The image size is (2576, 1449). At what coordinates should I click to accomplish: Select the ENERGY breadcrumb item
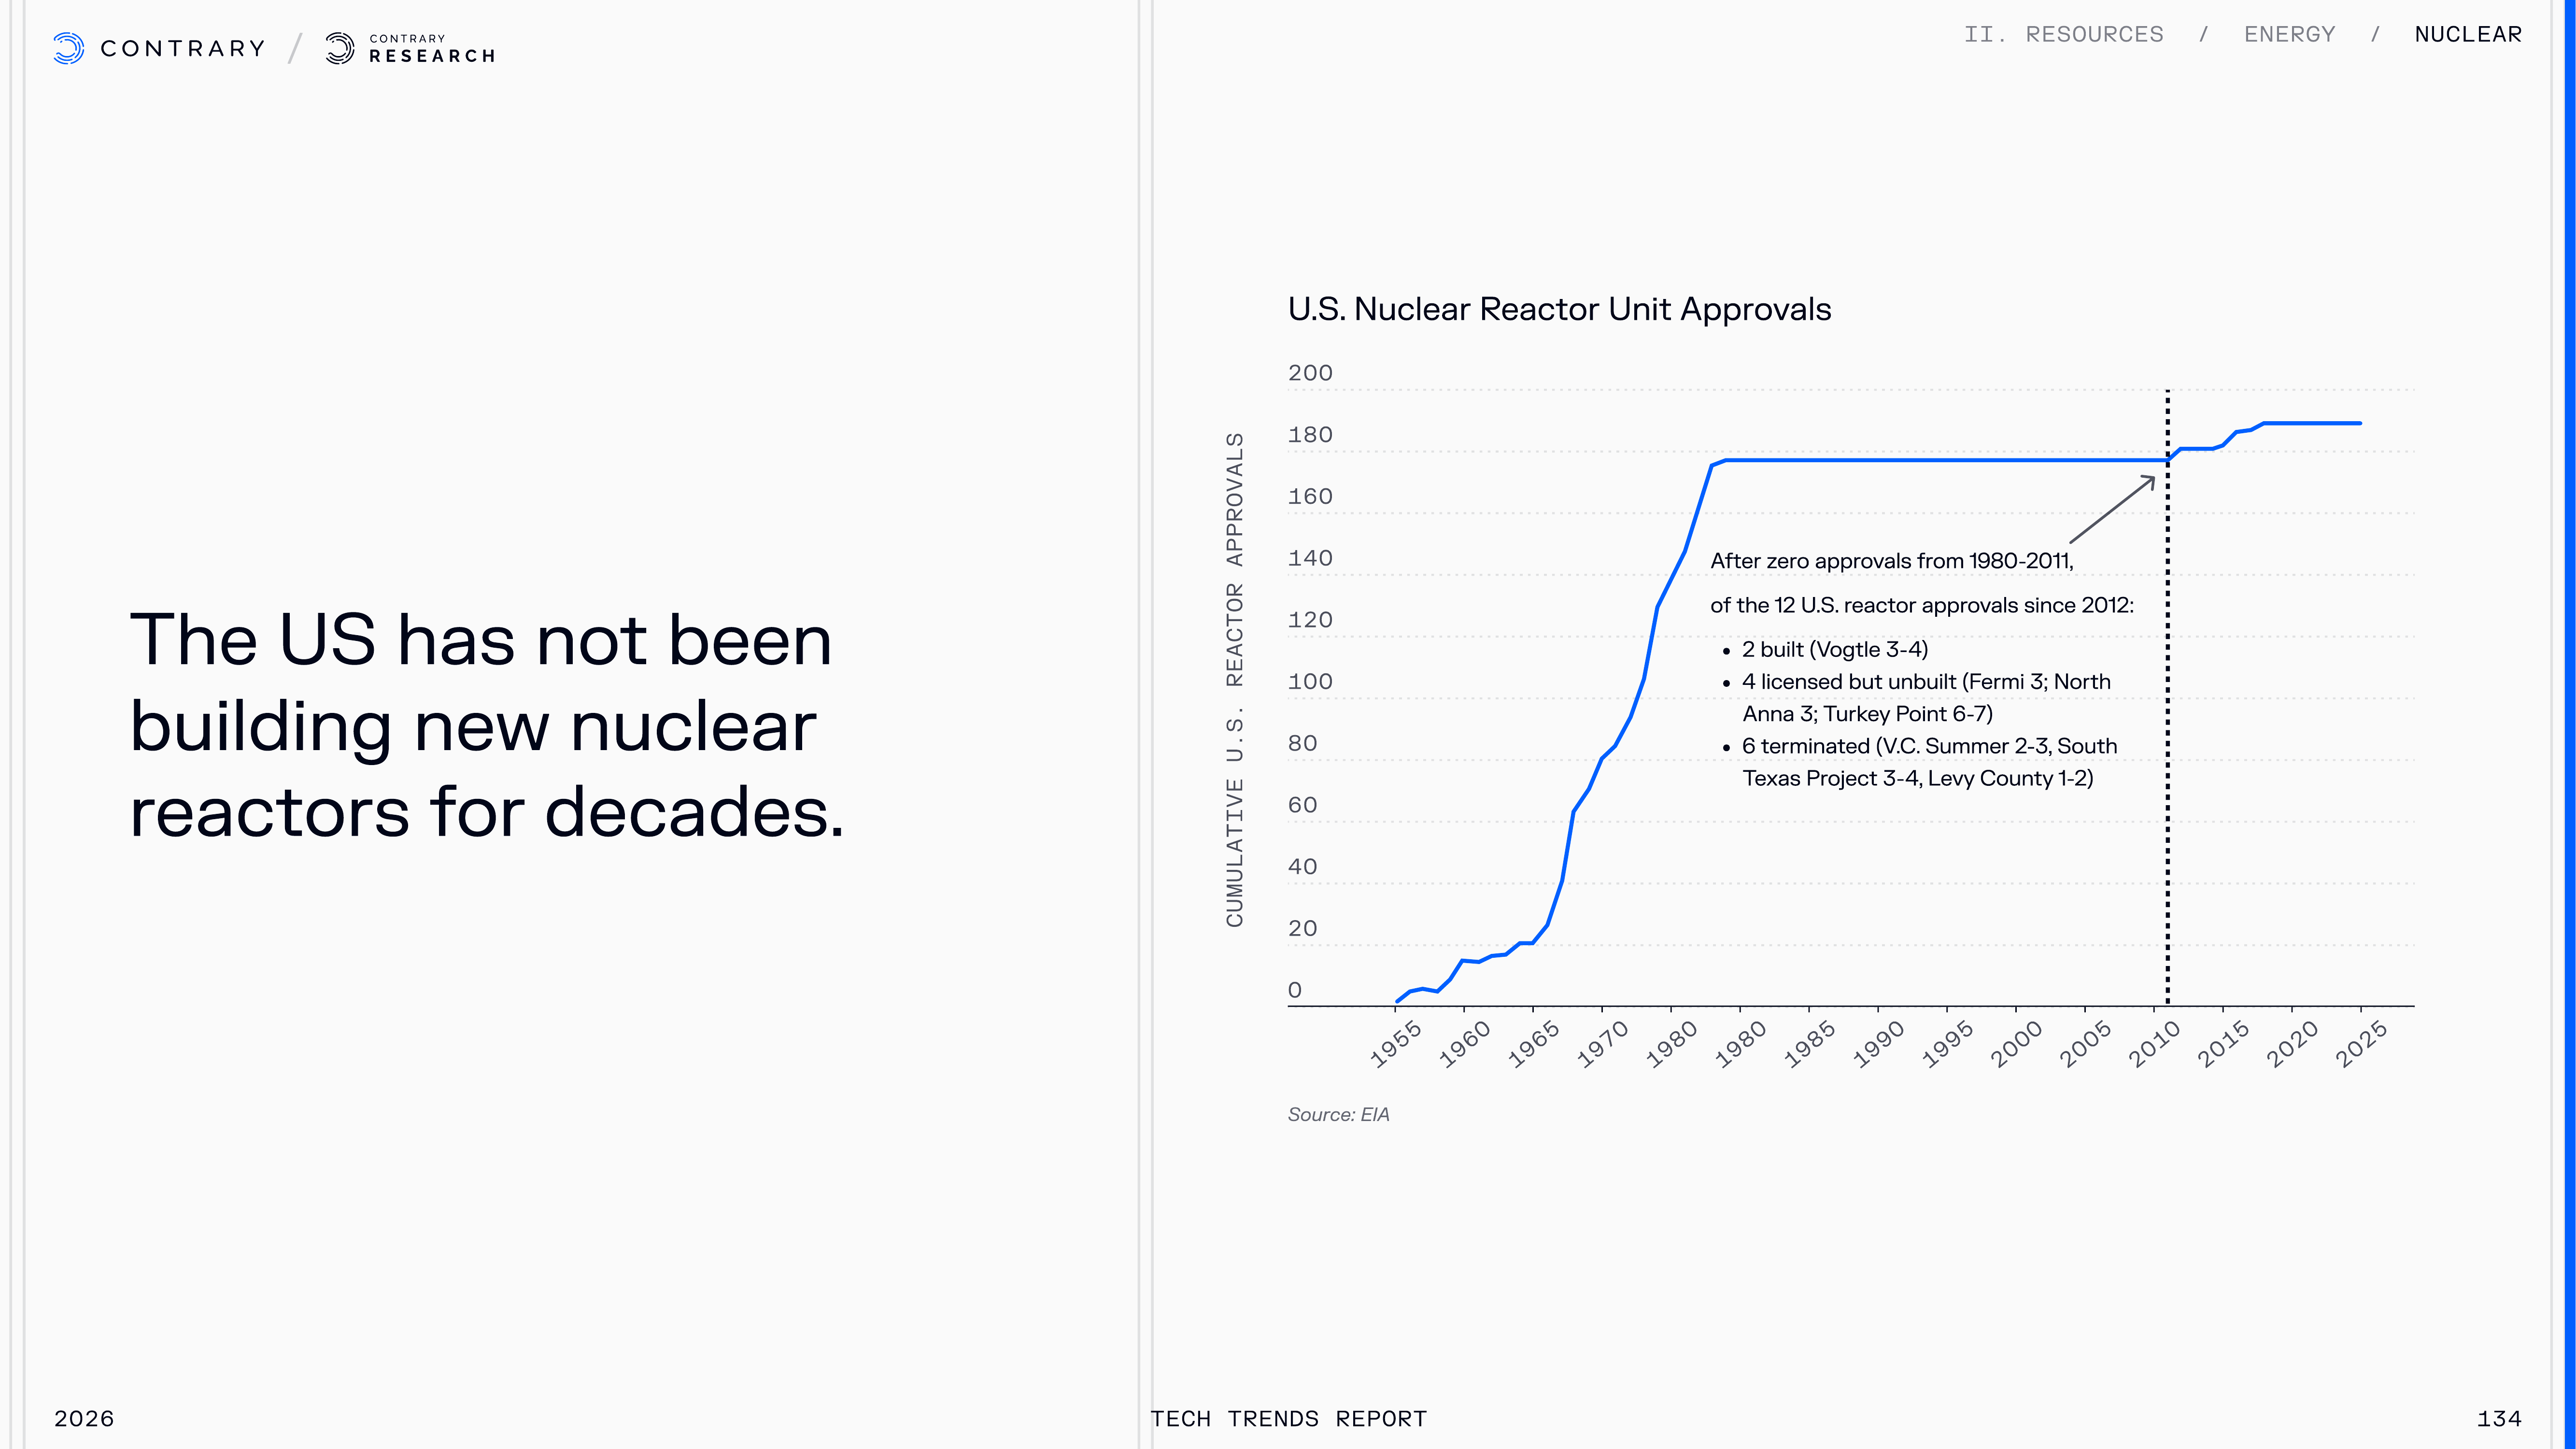[2289, 35]
